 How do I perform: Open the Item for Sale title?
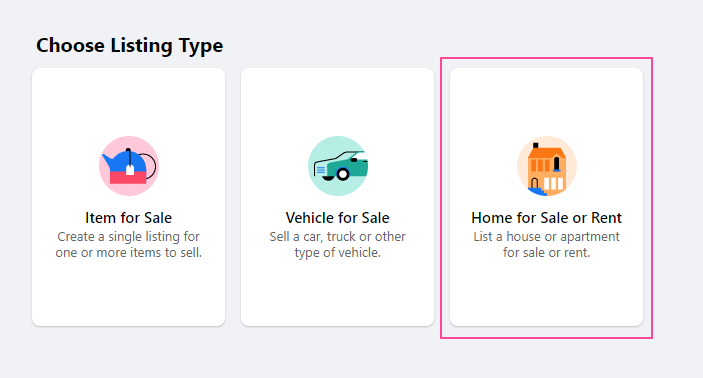coord(129,218)
